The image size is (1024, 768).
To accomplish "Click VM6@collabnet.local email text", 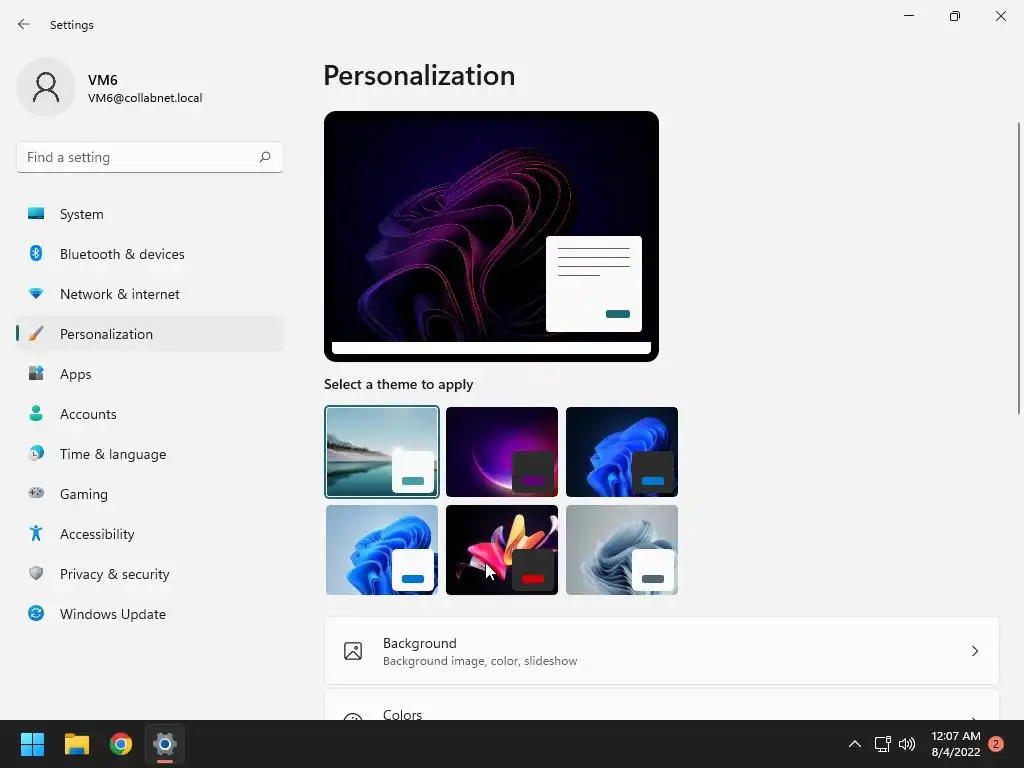I will [x=145, y=98].
